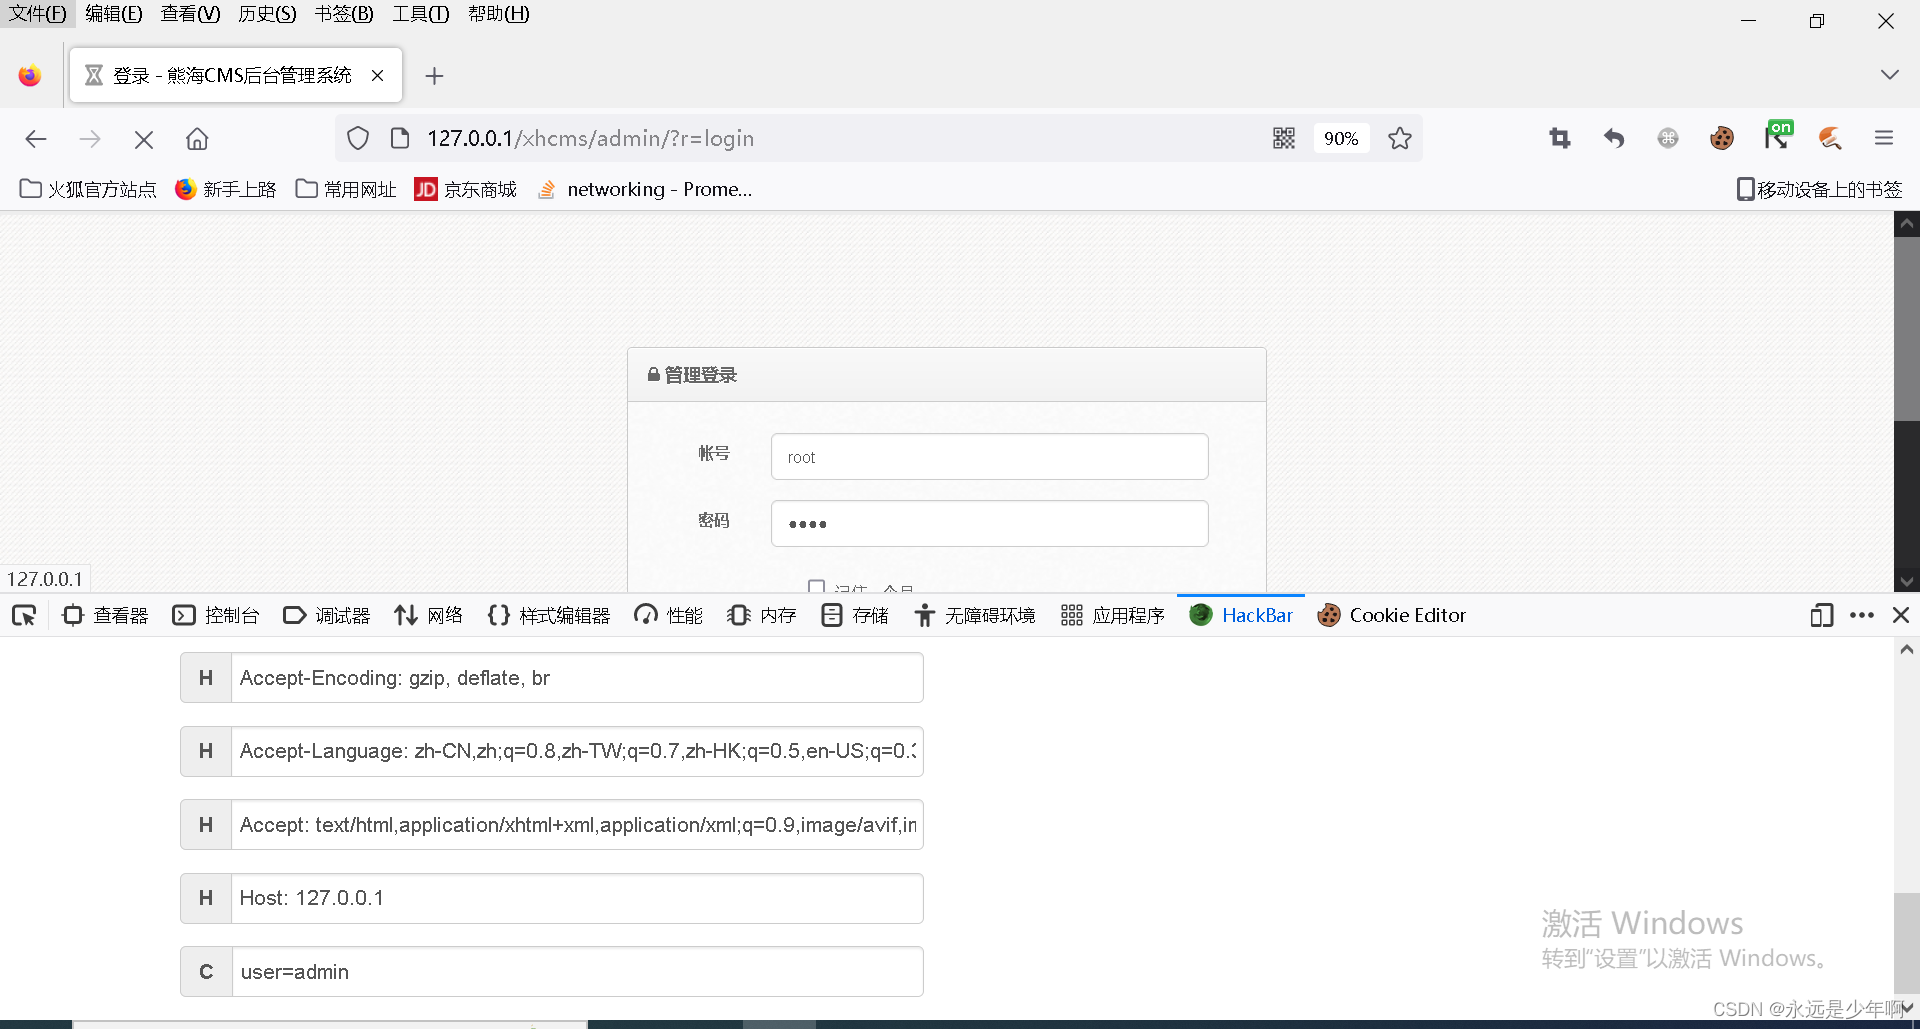This screenshot has height=1029, width=1920.
Task: Go to the home page
Action: tap(197, 139)
